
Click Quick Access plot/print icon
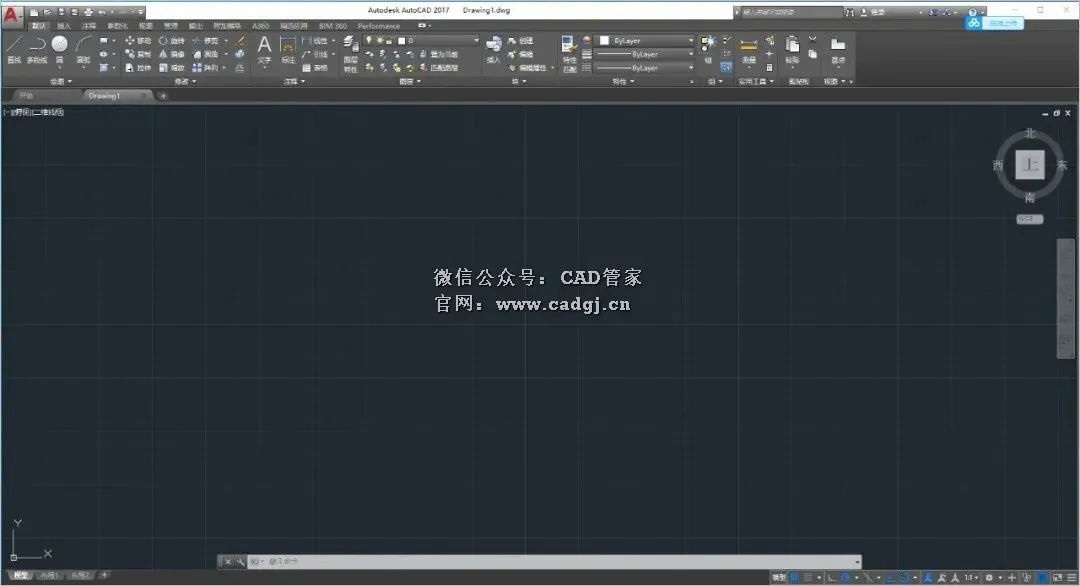pyautogui.click(x=87, y=12)
